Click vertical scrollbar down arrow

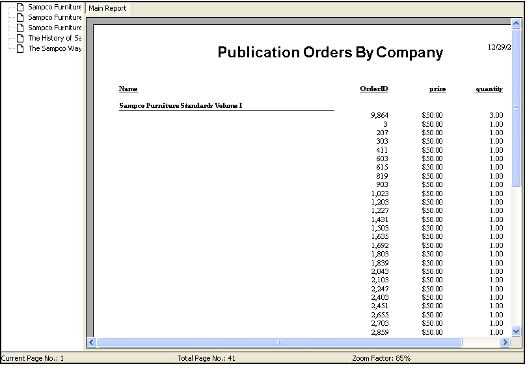tap(516, 331)
